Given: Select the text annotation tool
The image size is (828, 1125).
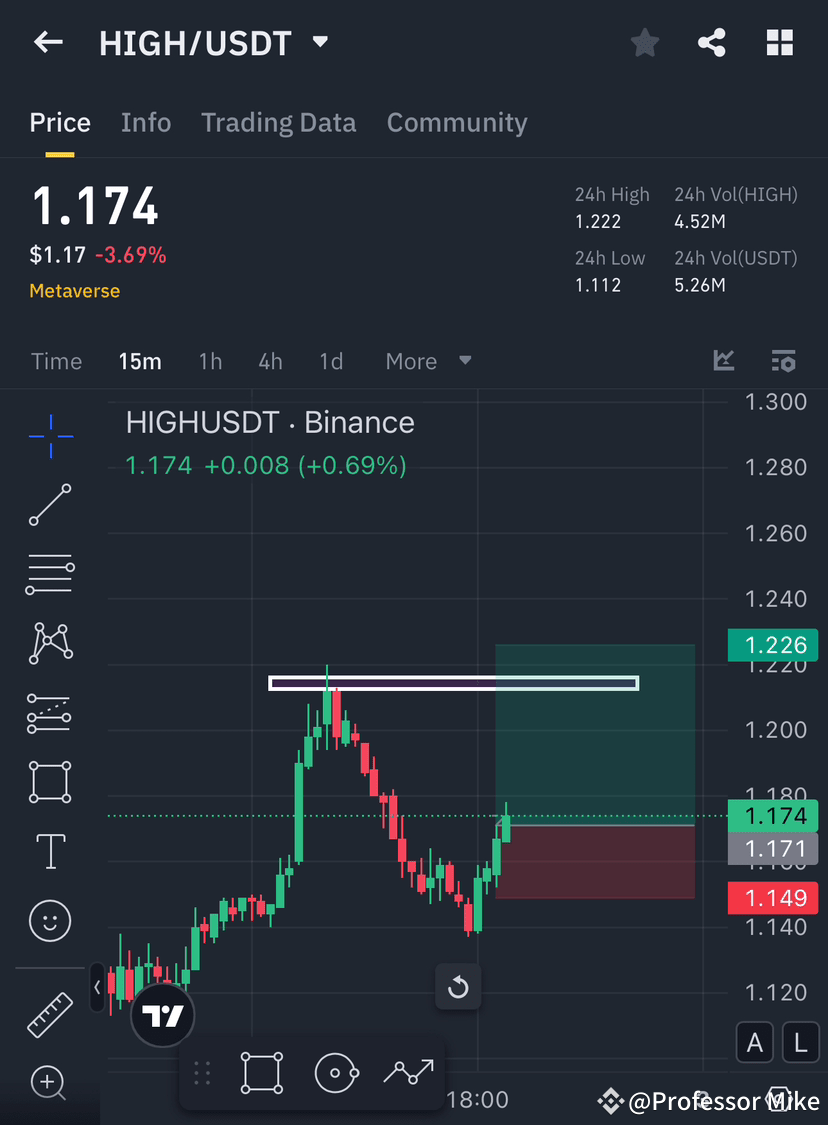Looking at the screenshot, I should [x=50, y=851].
